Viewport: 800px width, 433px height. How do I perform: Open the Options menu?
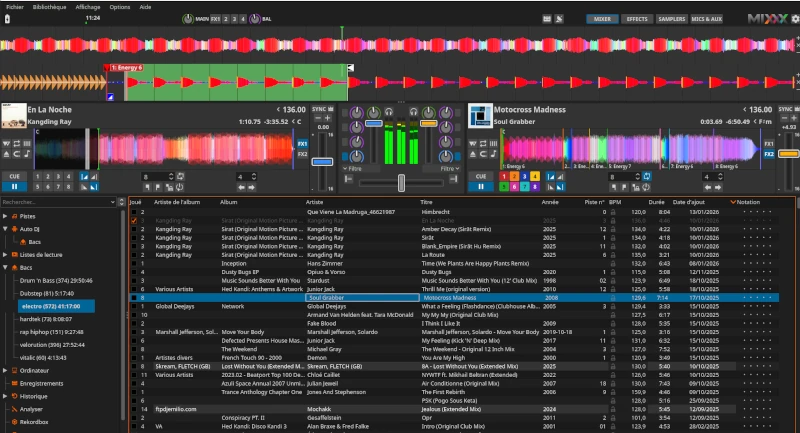[x=119, y=7]
